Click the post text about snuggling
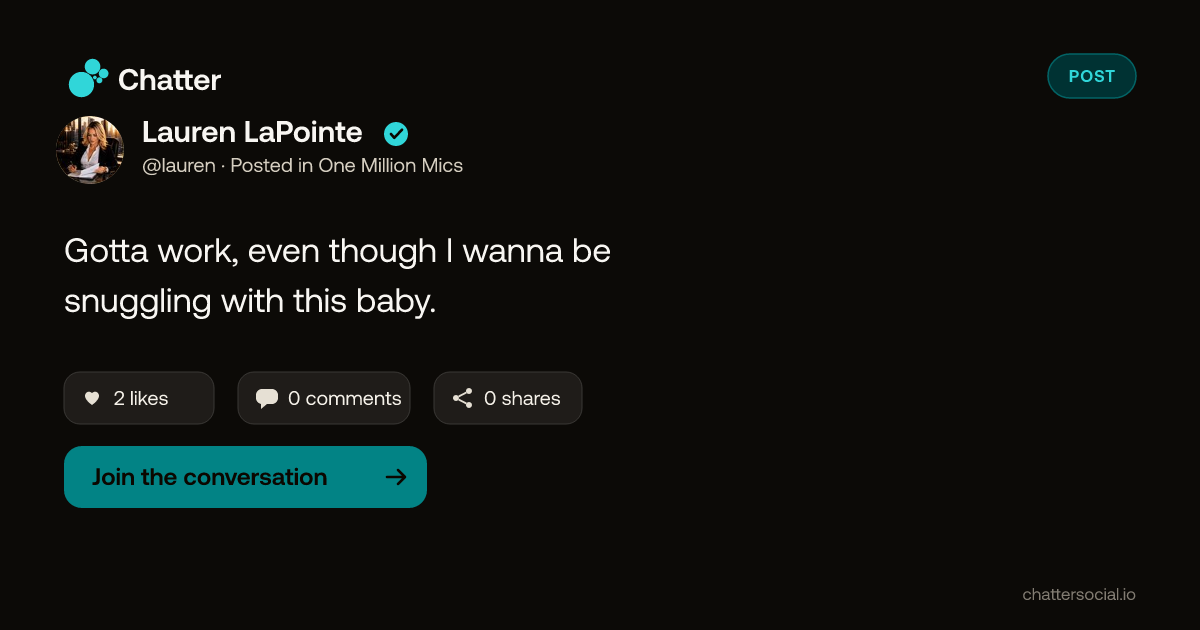The height and width of the screenshot is (630, 1200). tap(337, 275)
